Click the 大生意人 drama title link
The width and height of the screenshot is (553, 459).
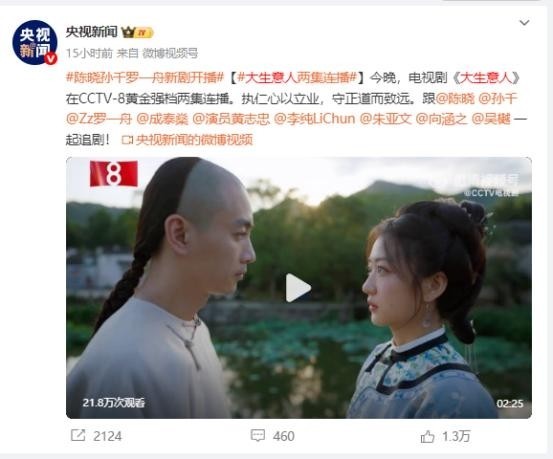(x=486, y=78)
